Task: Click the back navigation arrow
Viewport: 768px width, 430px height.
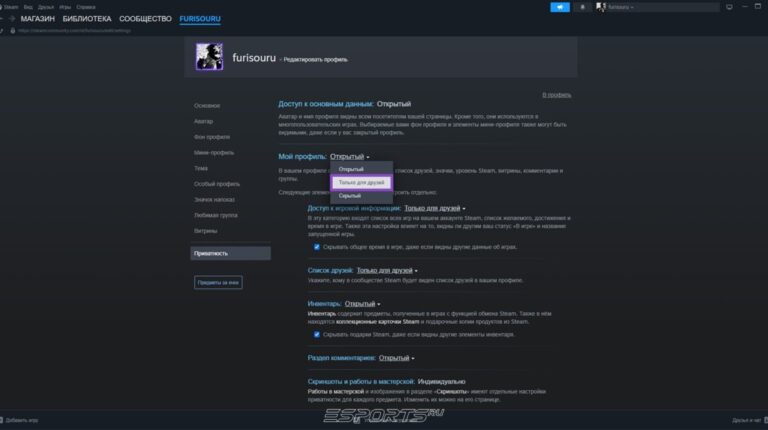Action: coord(5,19)
